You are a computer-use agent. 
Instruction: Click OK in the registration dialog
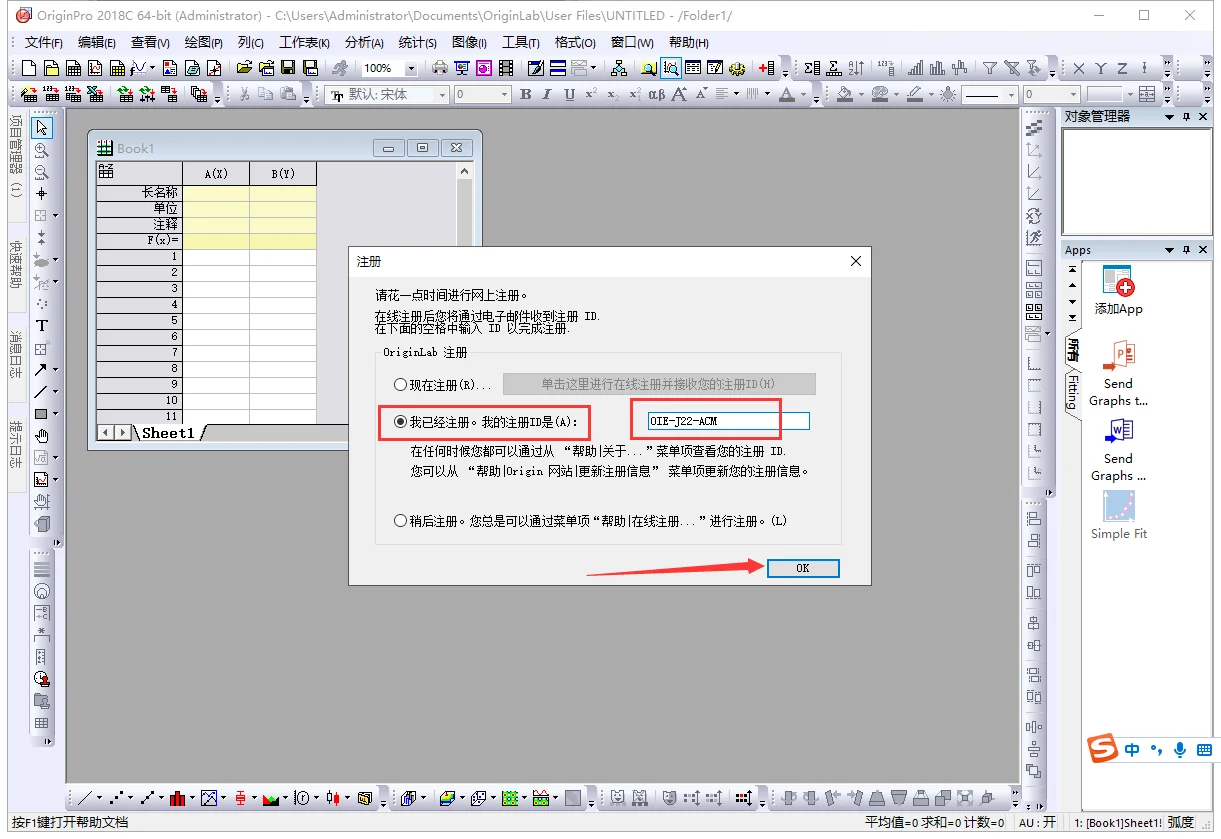[802, 568]
